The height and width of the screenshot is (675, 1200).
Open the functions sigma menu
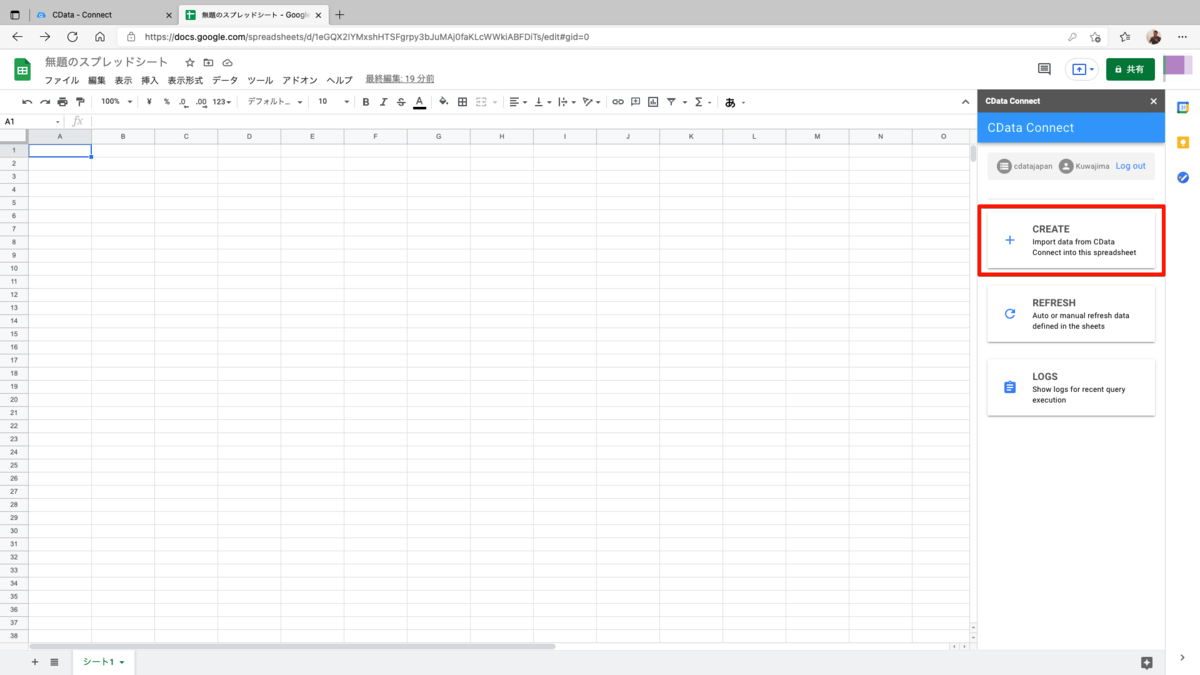click(x=701, y=102)
